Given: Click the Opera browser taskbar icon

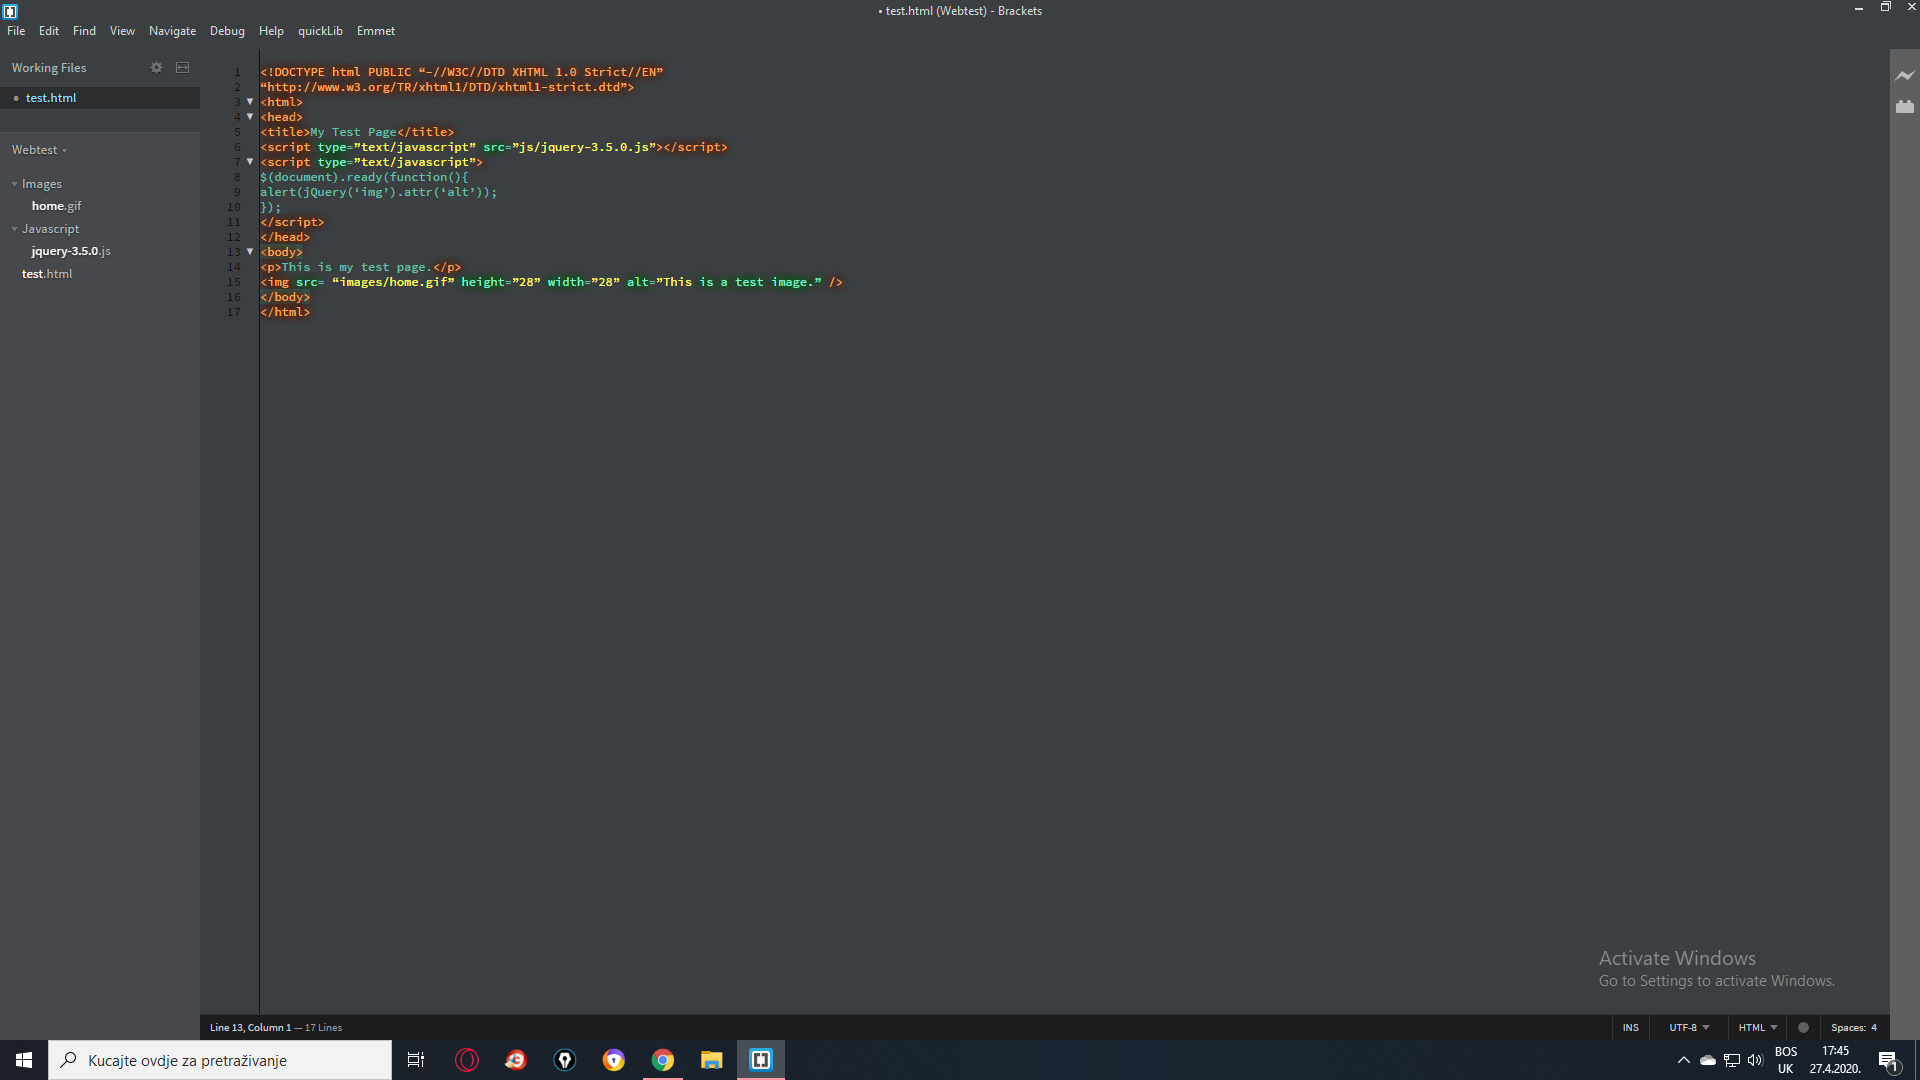Looking at the screenshot, I should pyautogui.click(x=467, y=1060).
